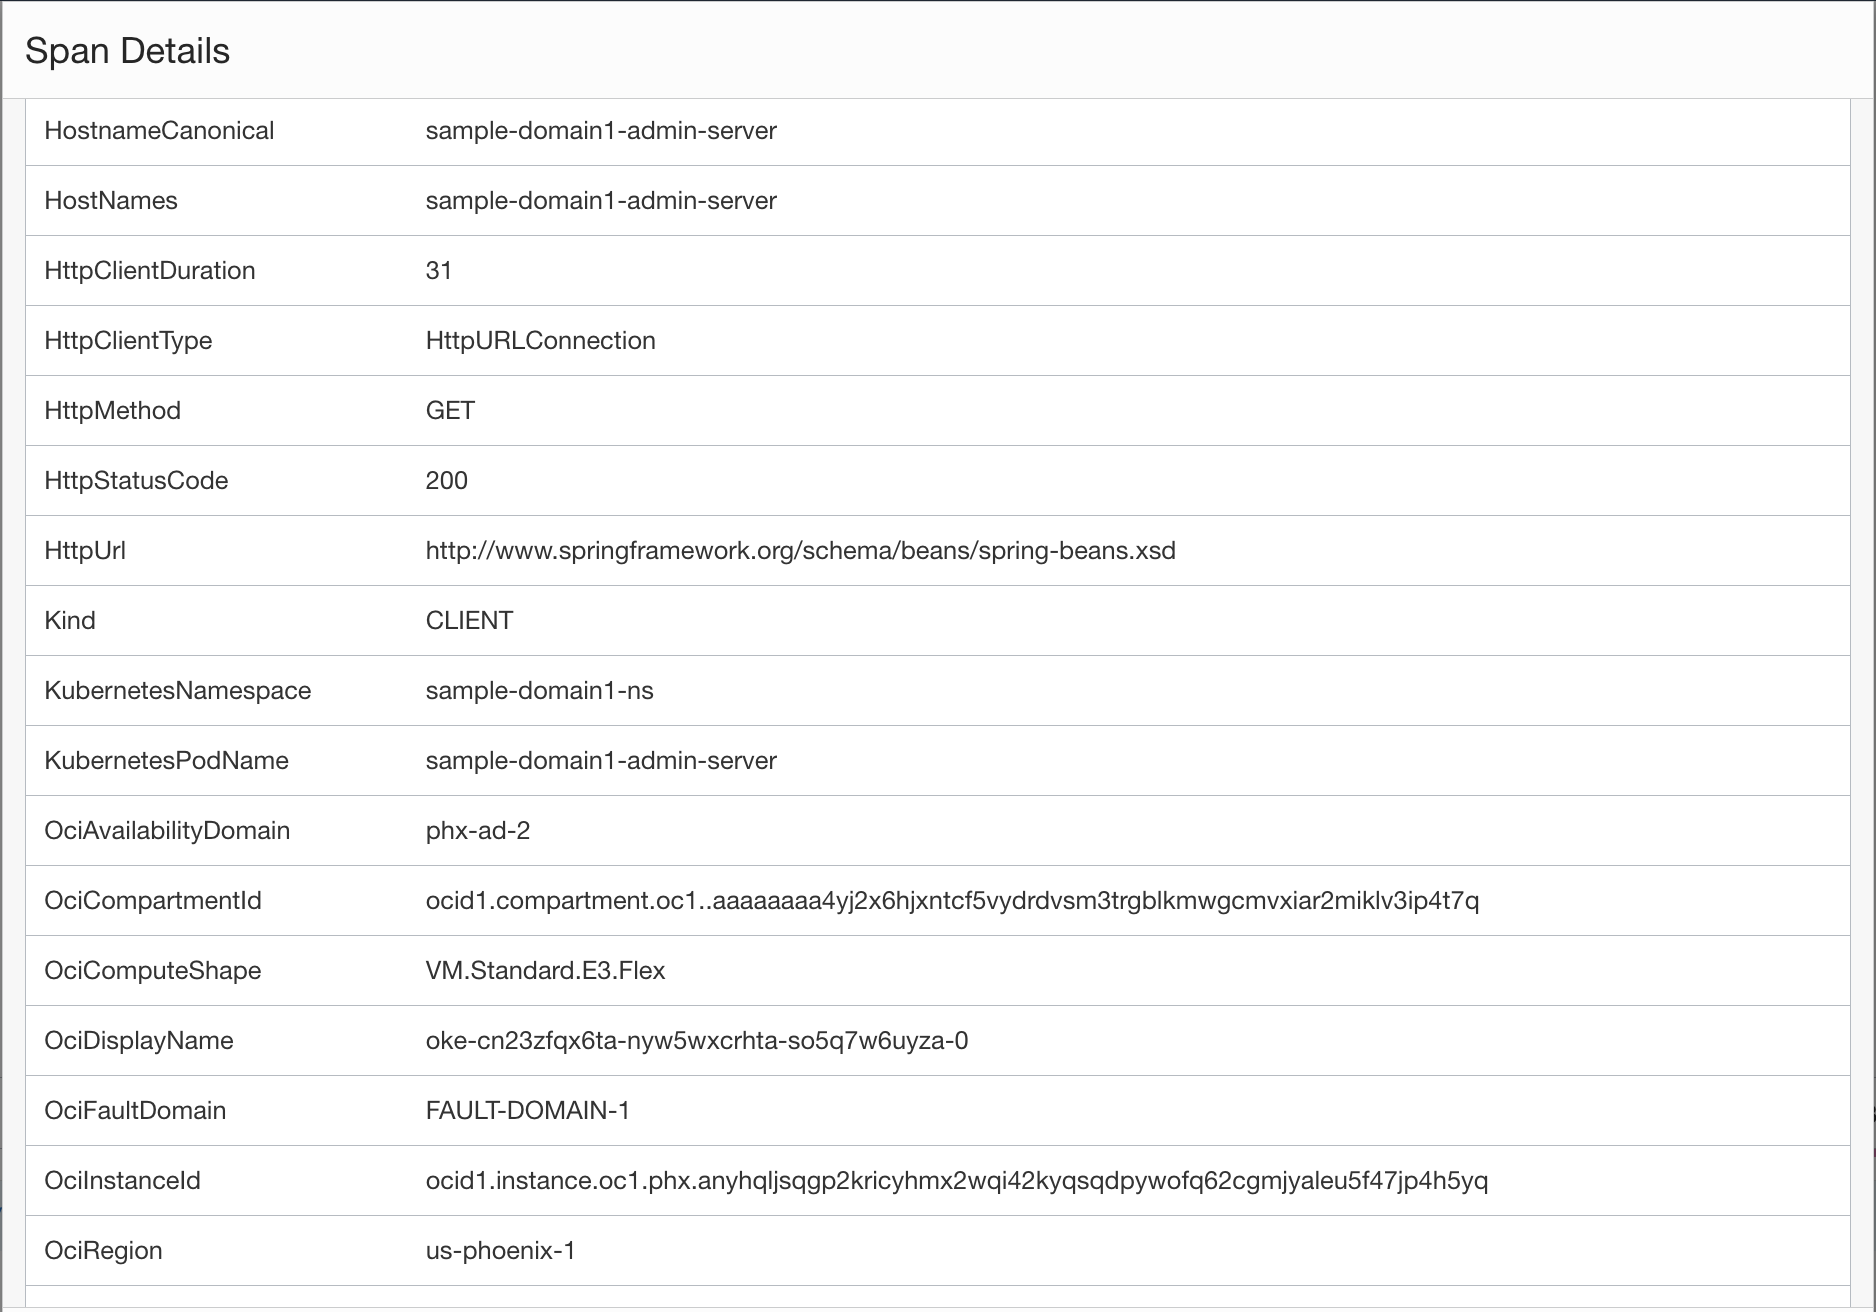Viewport: 1876px width, 1312px height.
Task: Select the HttpMethod GET value
Action: [450, 411]
